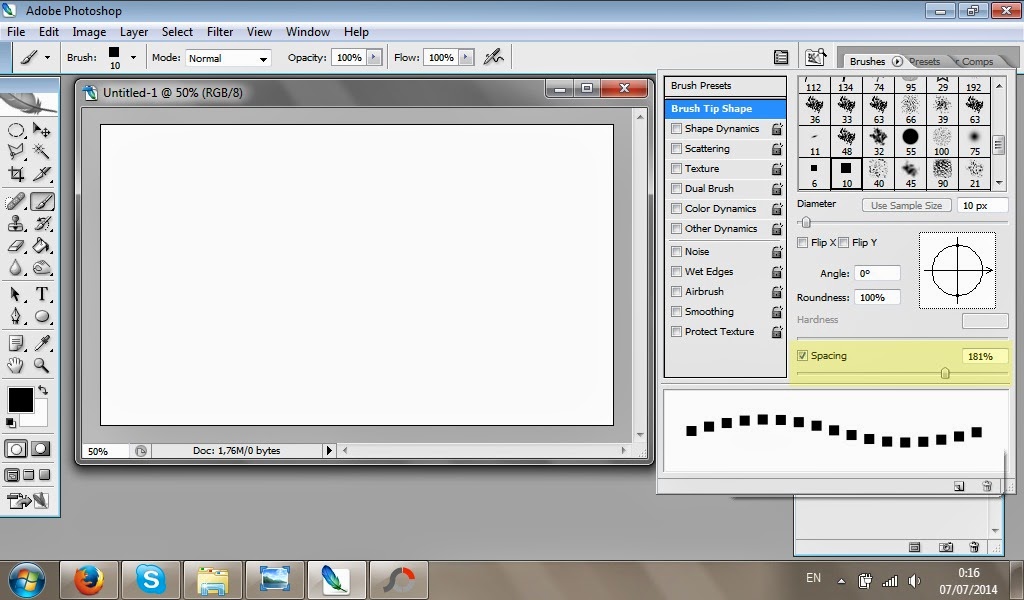Image resolution: width=1024 pixels, height=600 pixels.
Task: Open document status info arrow
Action: click(x=329, y=450)
